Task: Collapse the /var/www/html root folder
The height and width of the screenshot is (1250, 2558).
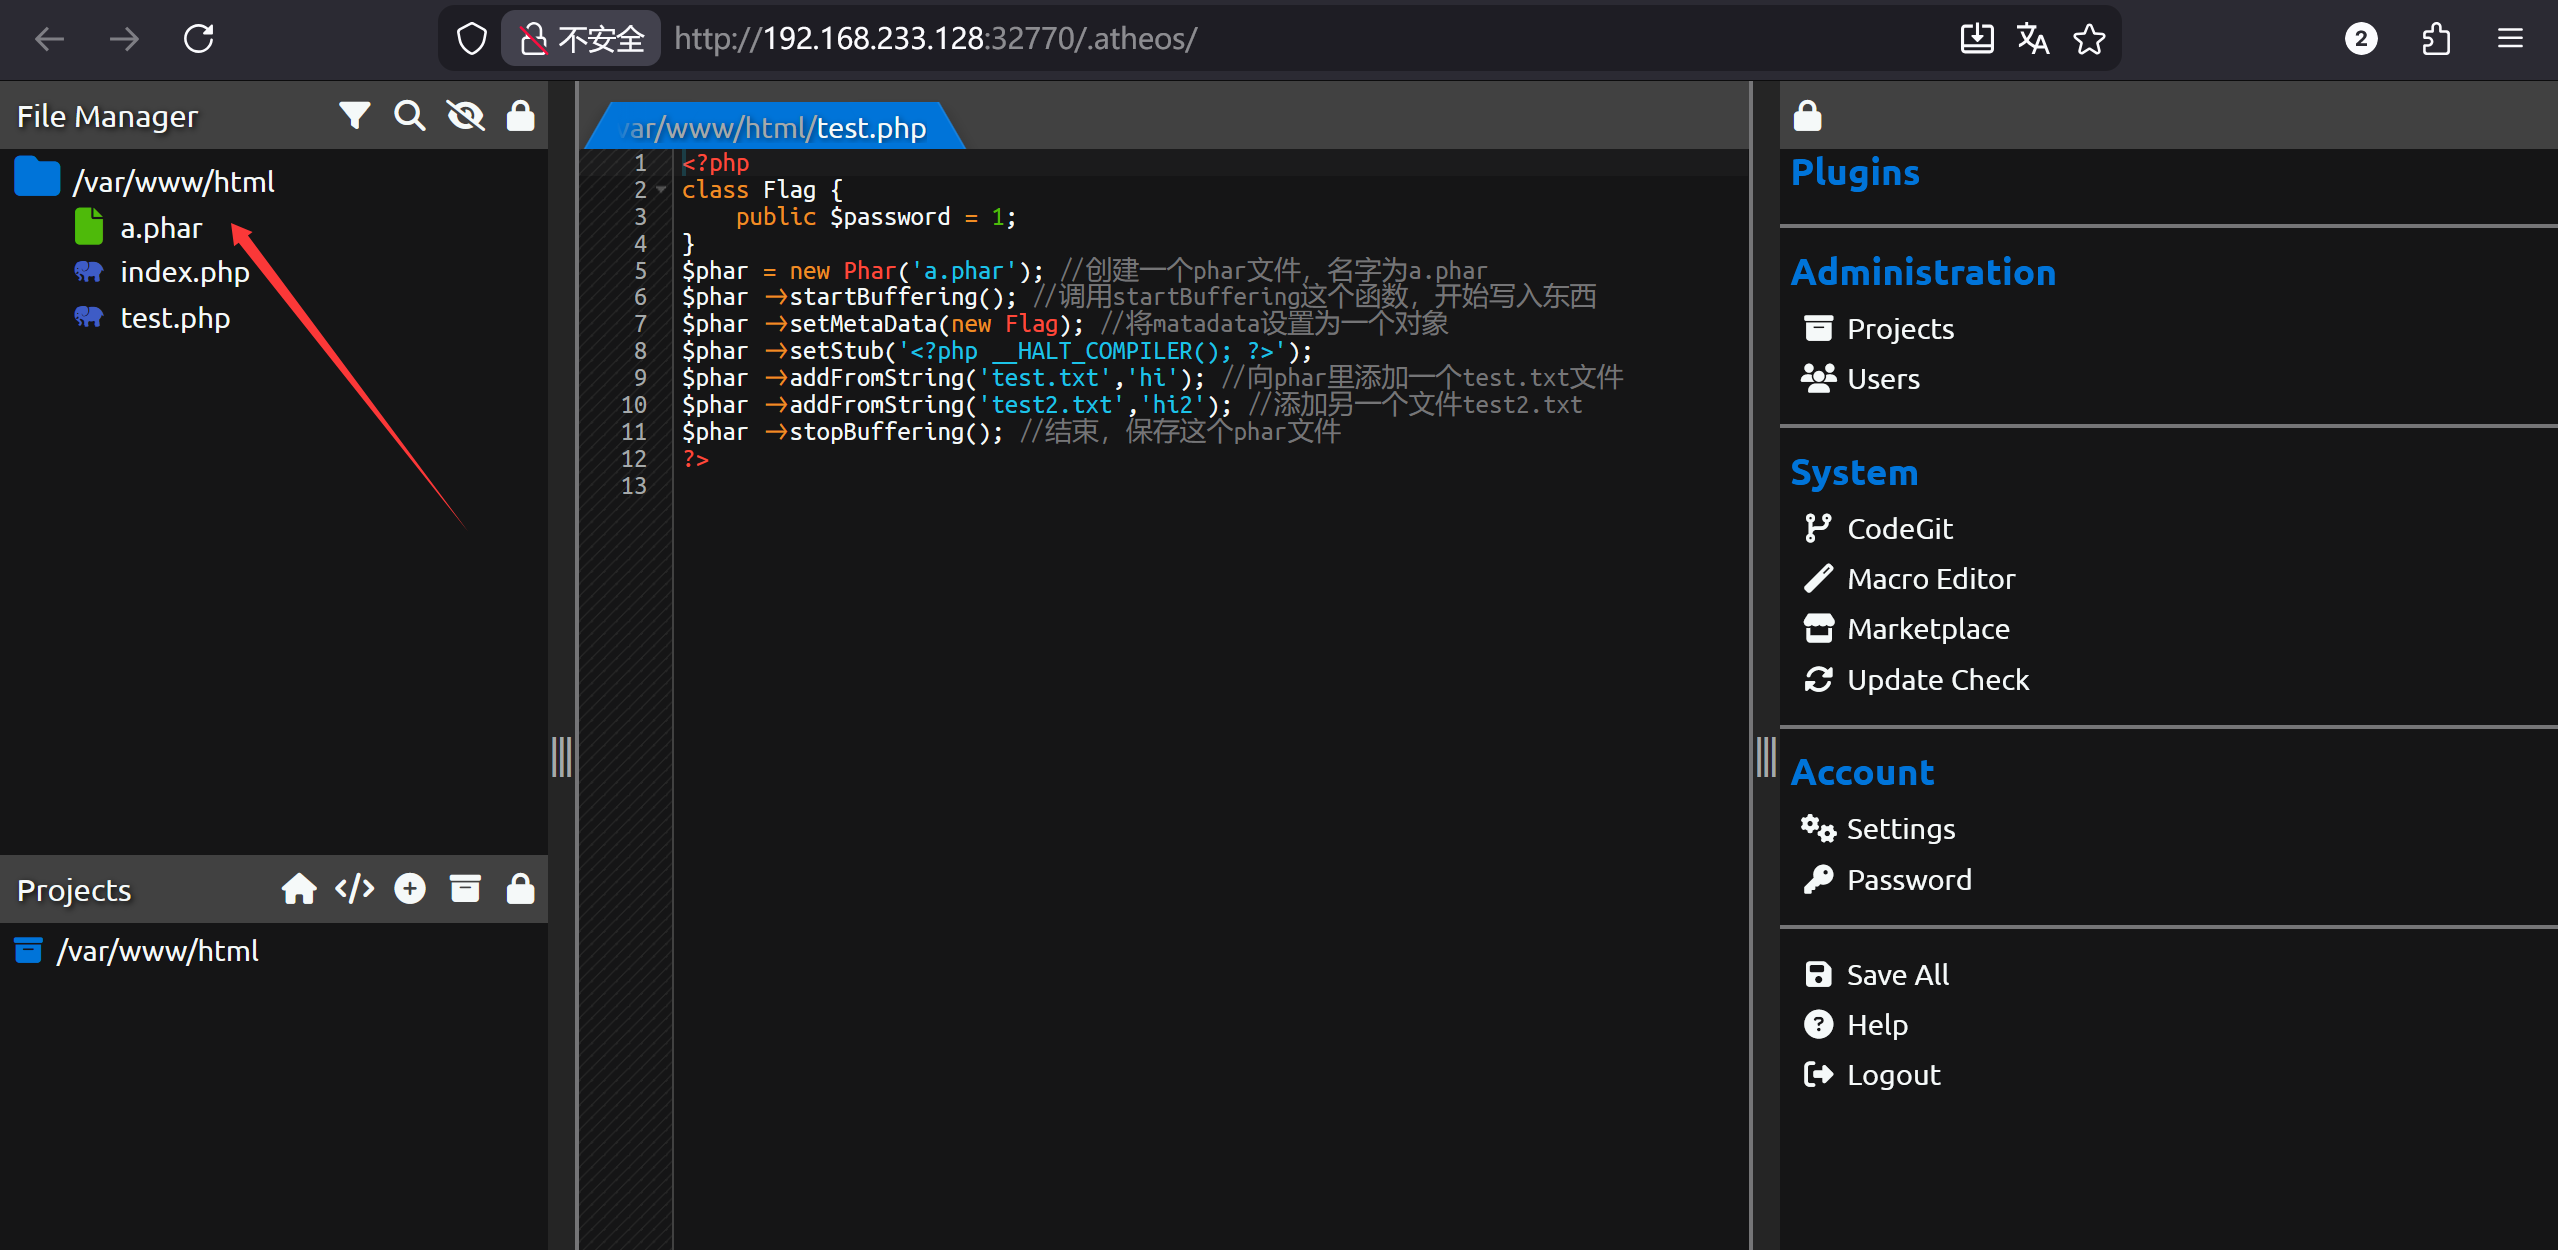Action: click(172, 181)
